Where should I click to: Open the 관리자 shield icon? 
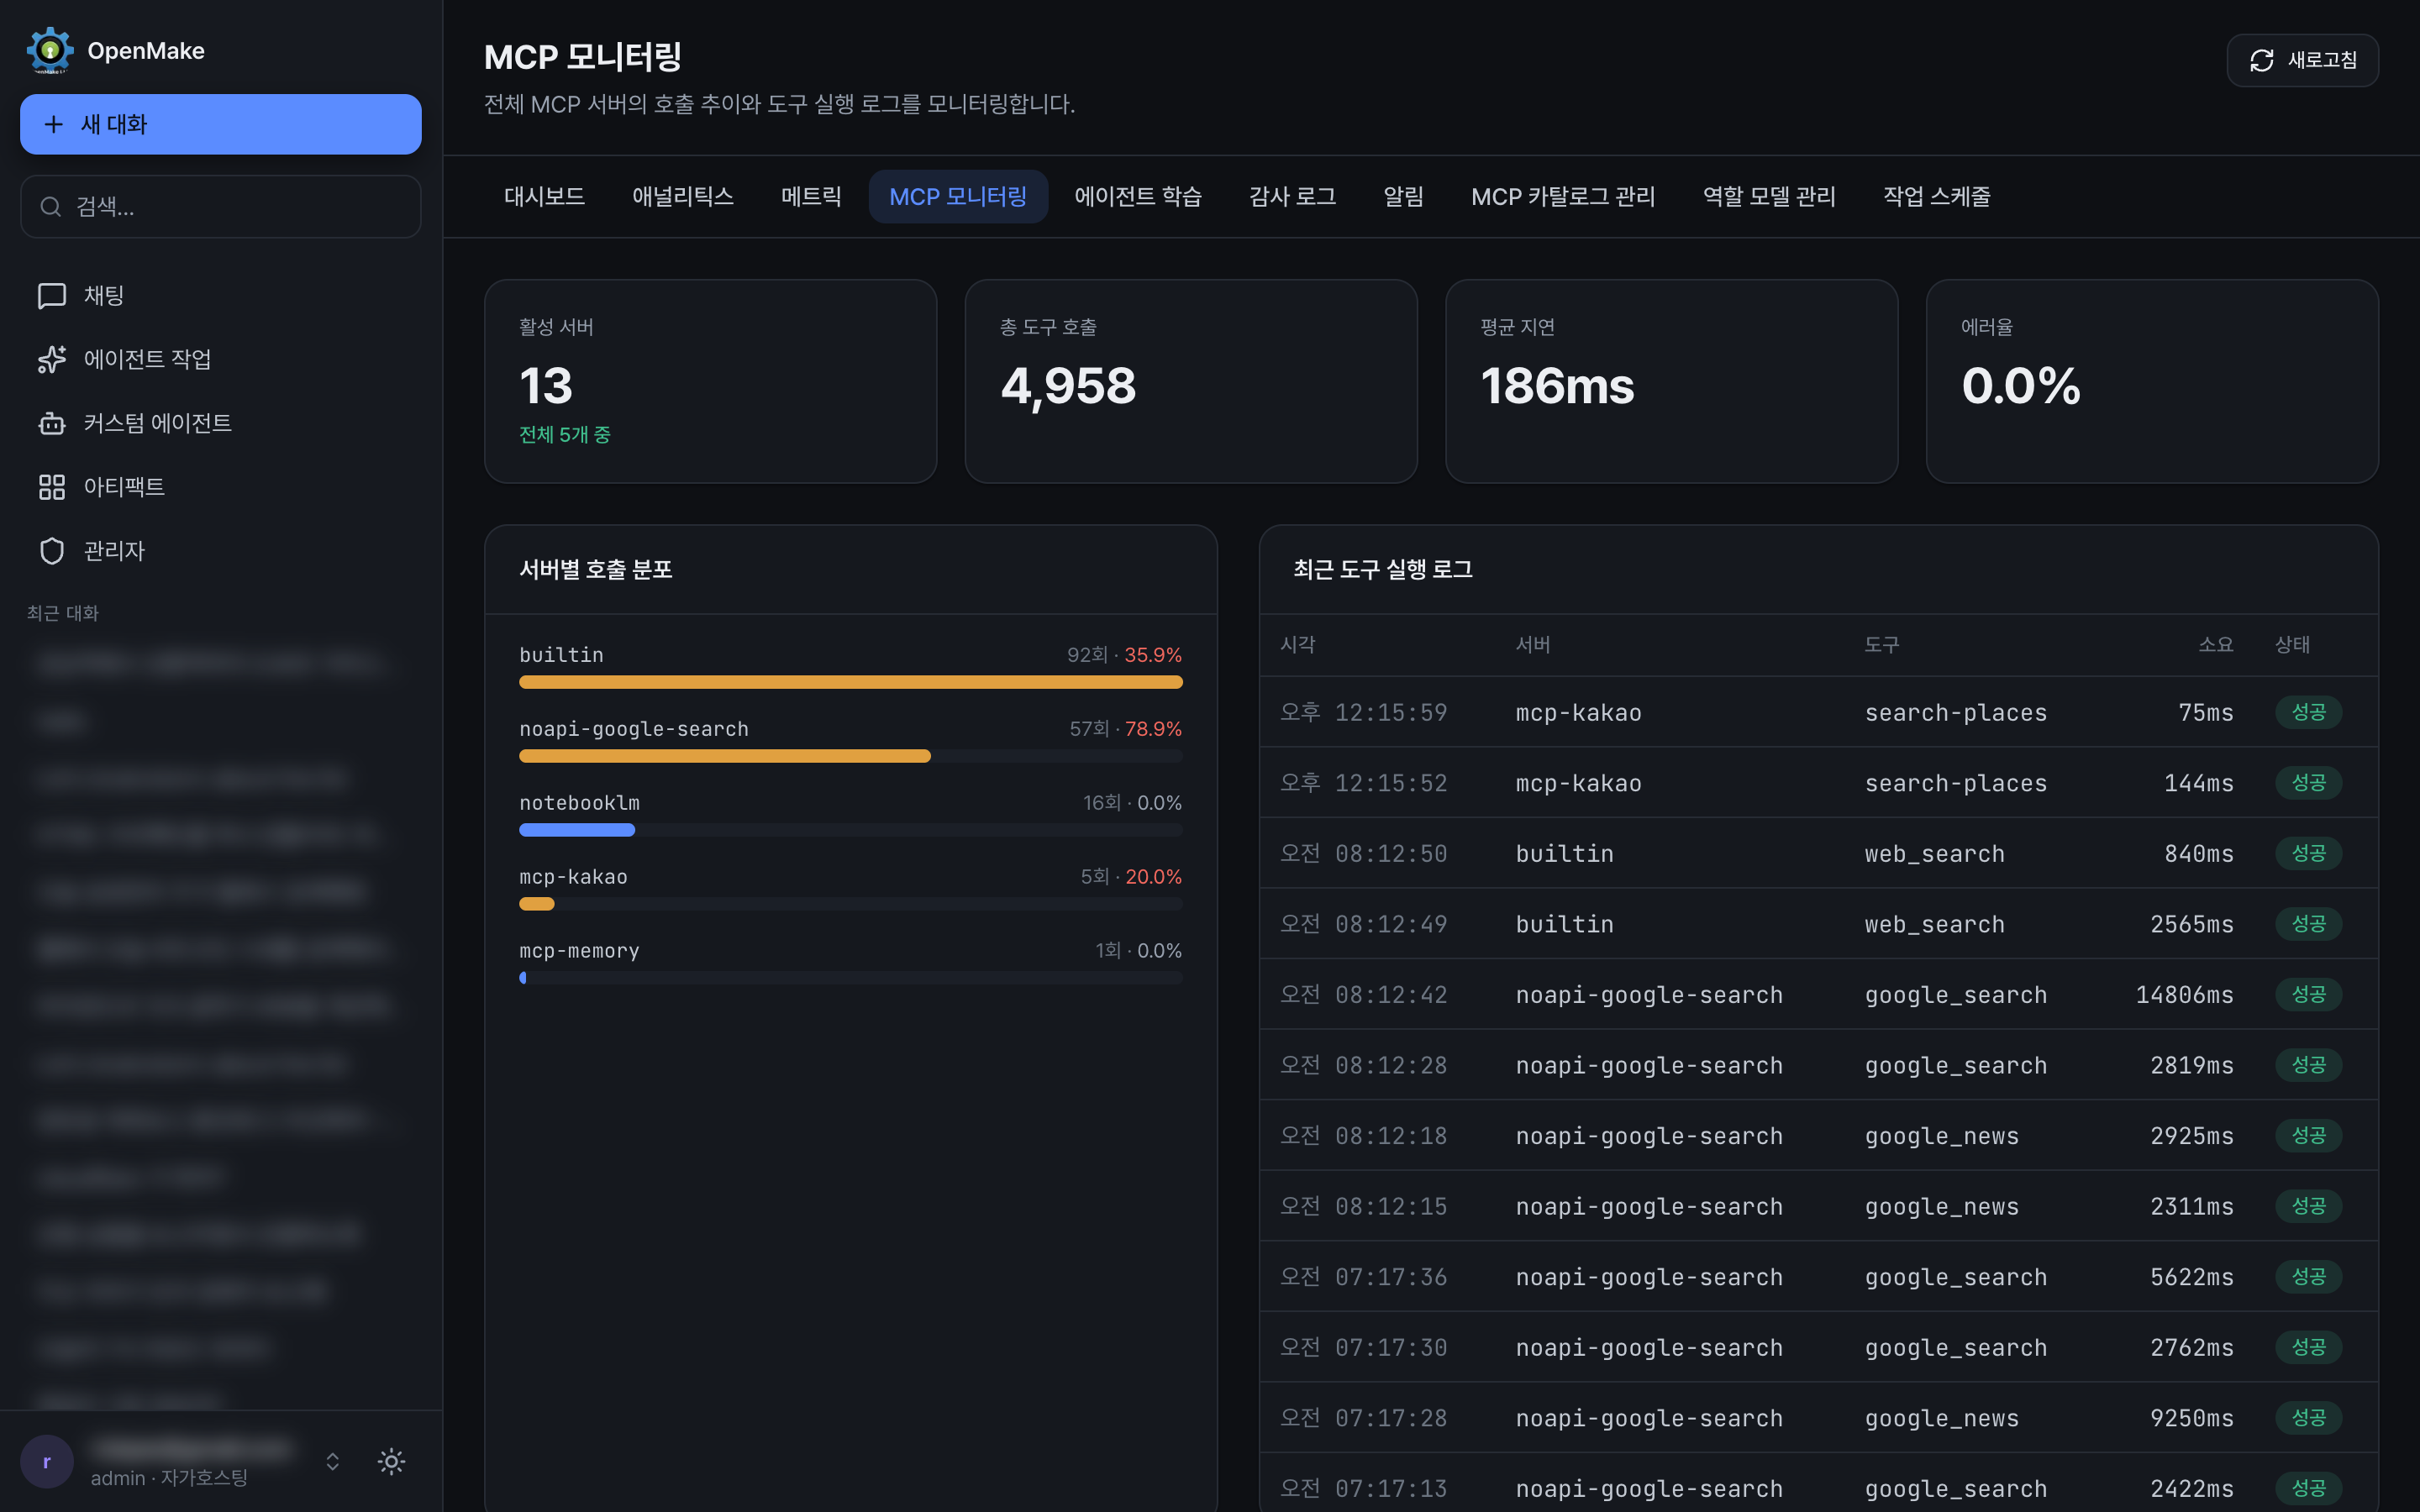52,551
